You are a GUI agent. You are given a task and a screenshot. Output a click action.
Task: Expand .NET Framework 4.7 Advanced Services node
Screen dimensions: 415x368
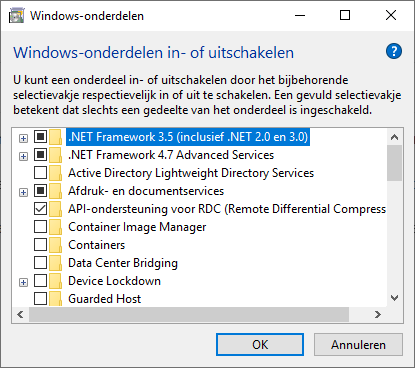[23, 156]
